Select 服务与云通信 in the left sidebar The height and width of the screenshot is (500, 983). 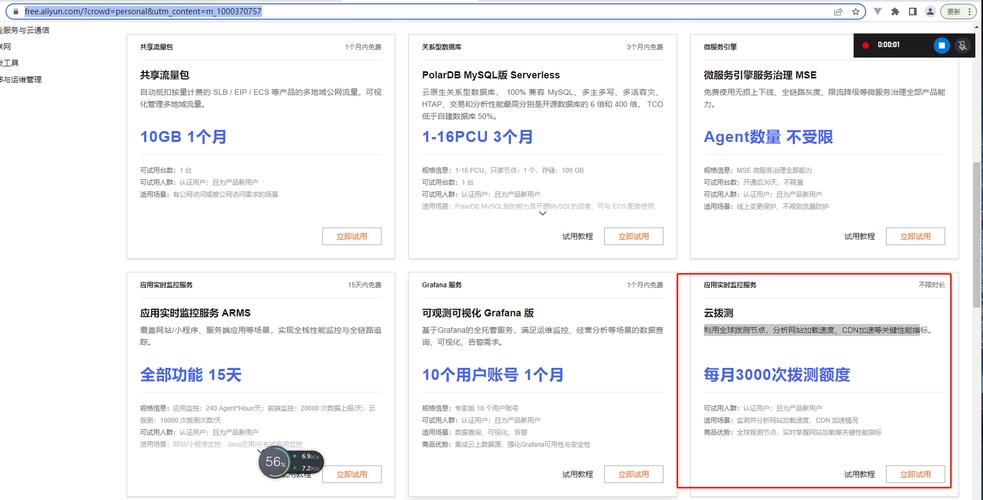point(24,30)
